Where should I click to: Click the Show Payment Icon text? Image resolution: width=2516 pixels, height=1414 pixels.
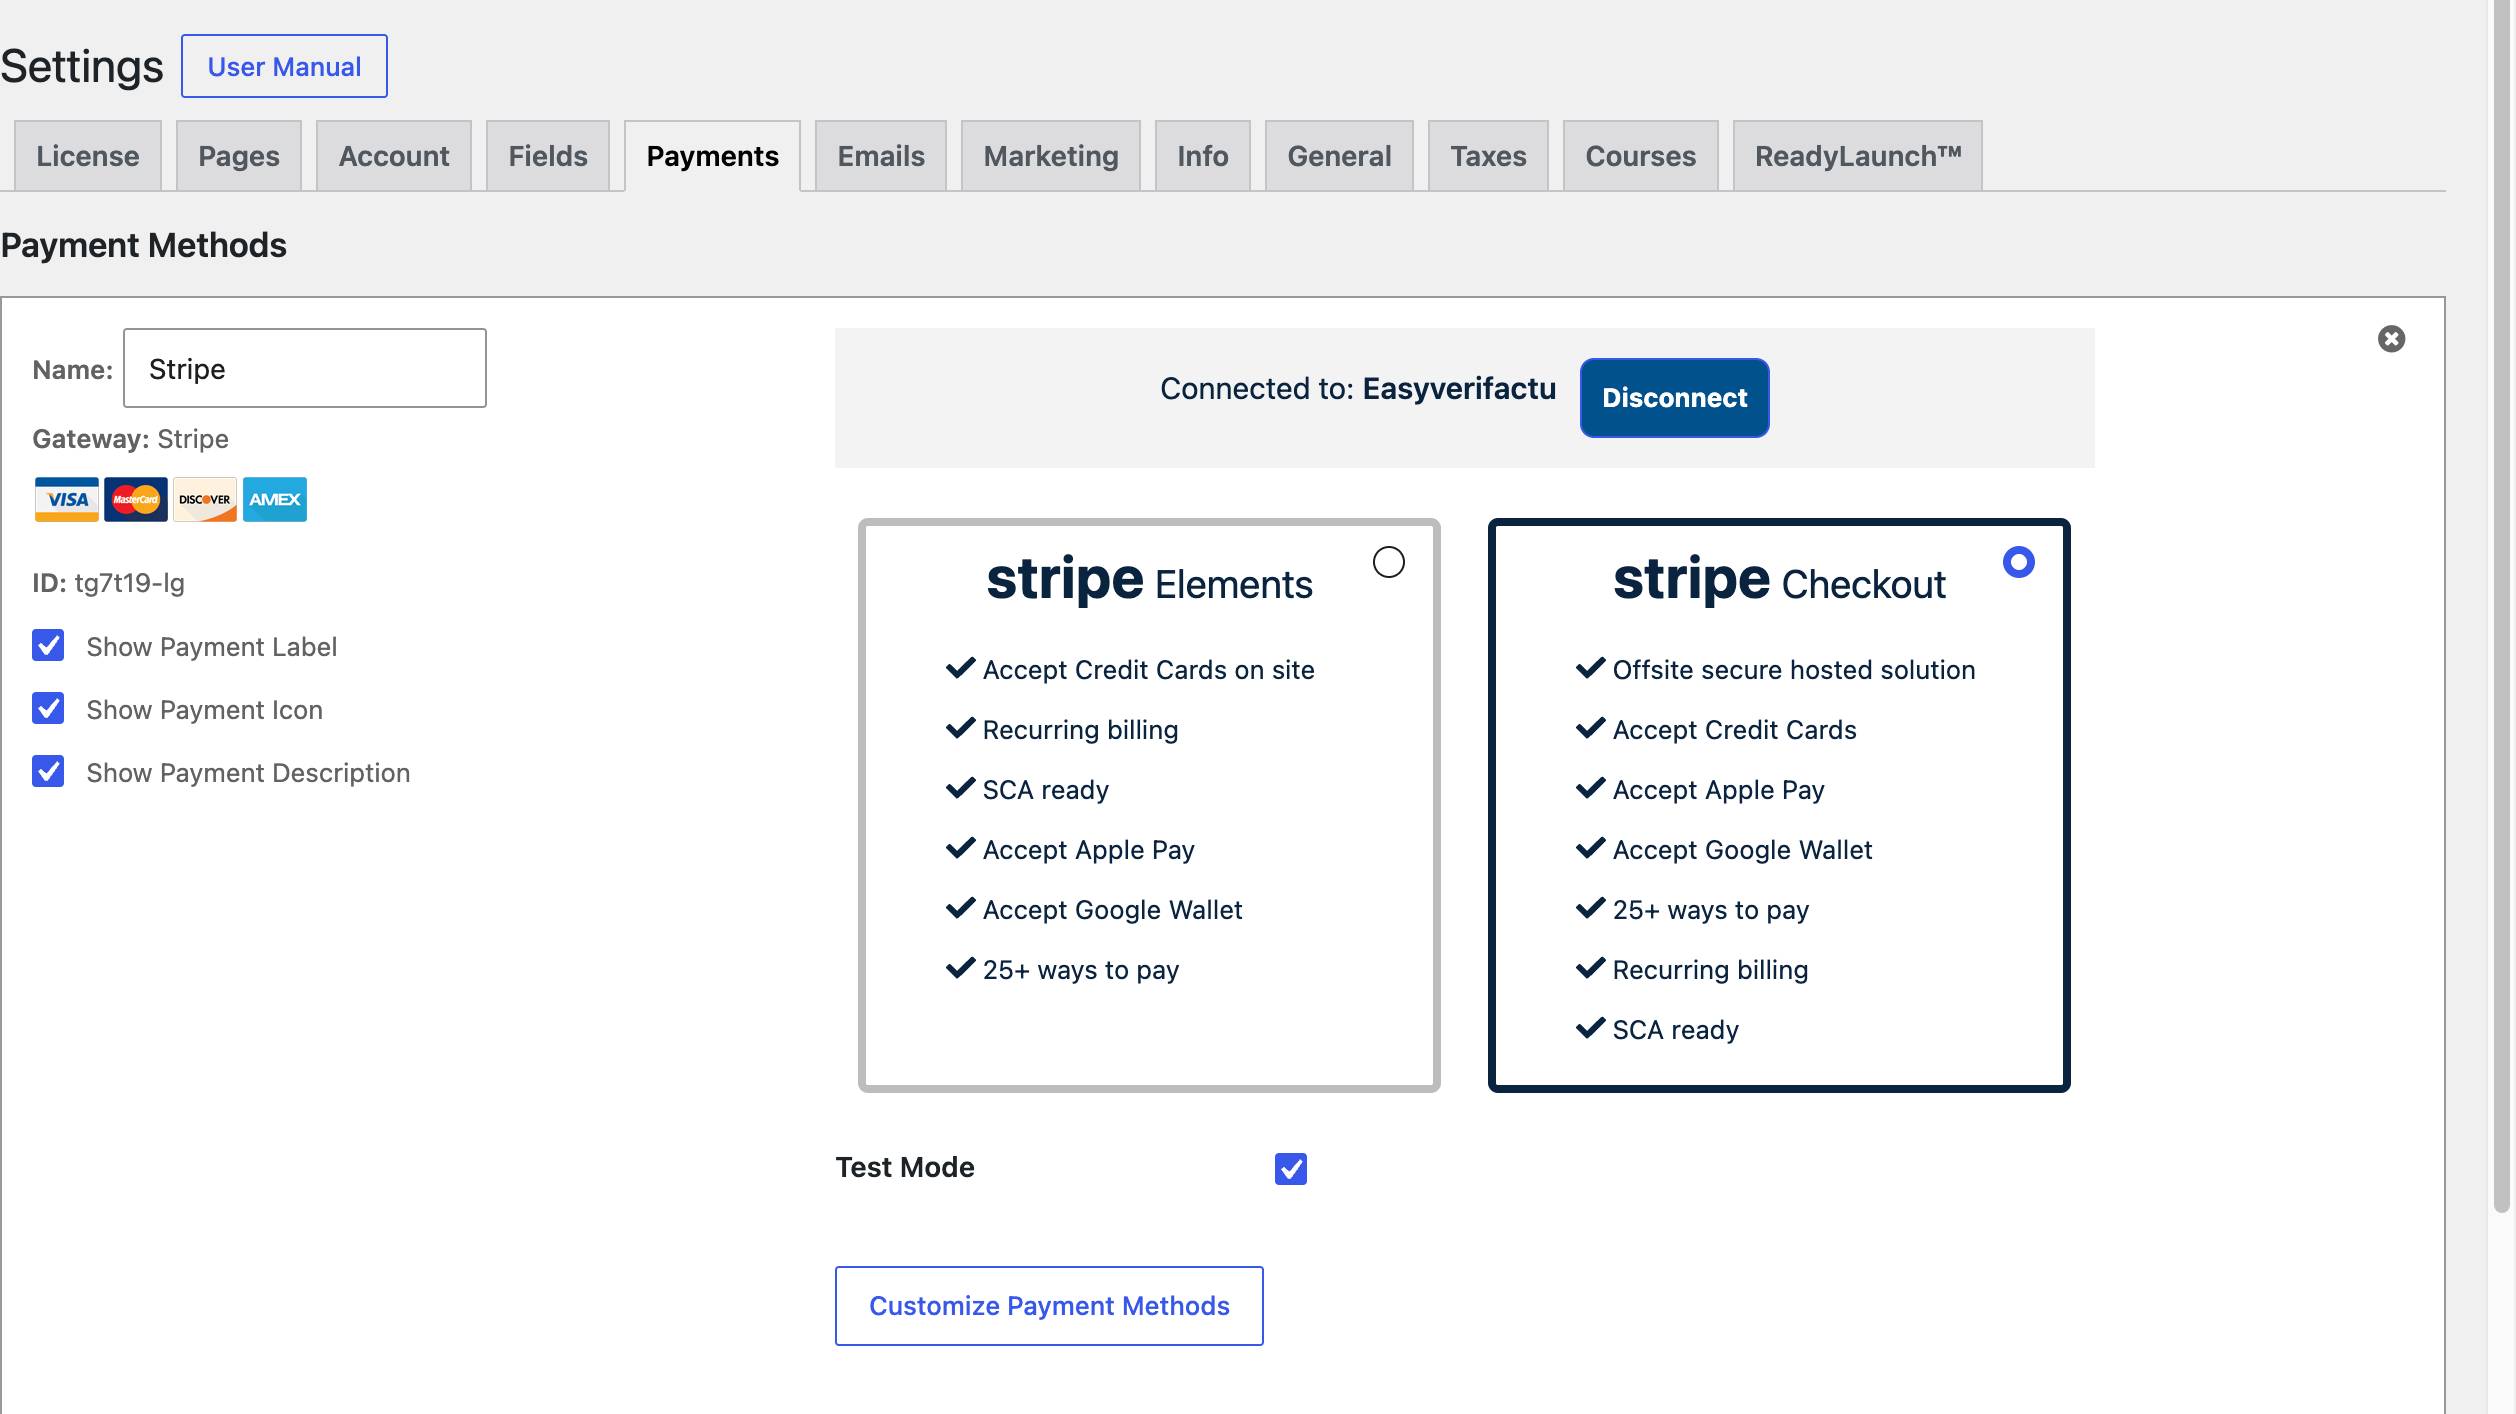coord(205,710)
